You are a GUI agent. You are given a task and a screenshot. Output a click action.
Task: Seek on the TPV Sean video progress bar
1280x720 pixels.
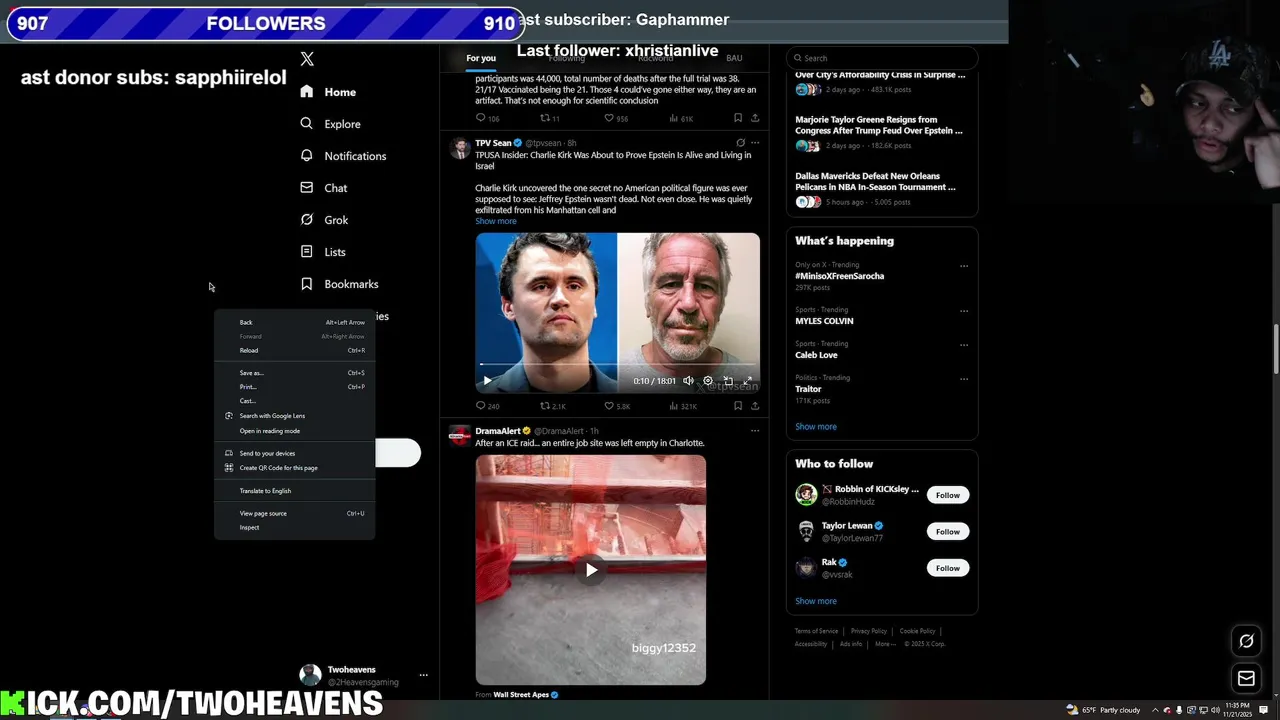click(617, 365)
